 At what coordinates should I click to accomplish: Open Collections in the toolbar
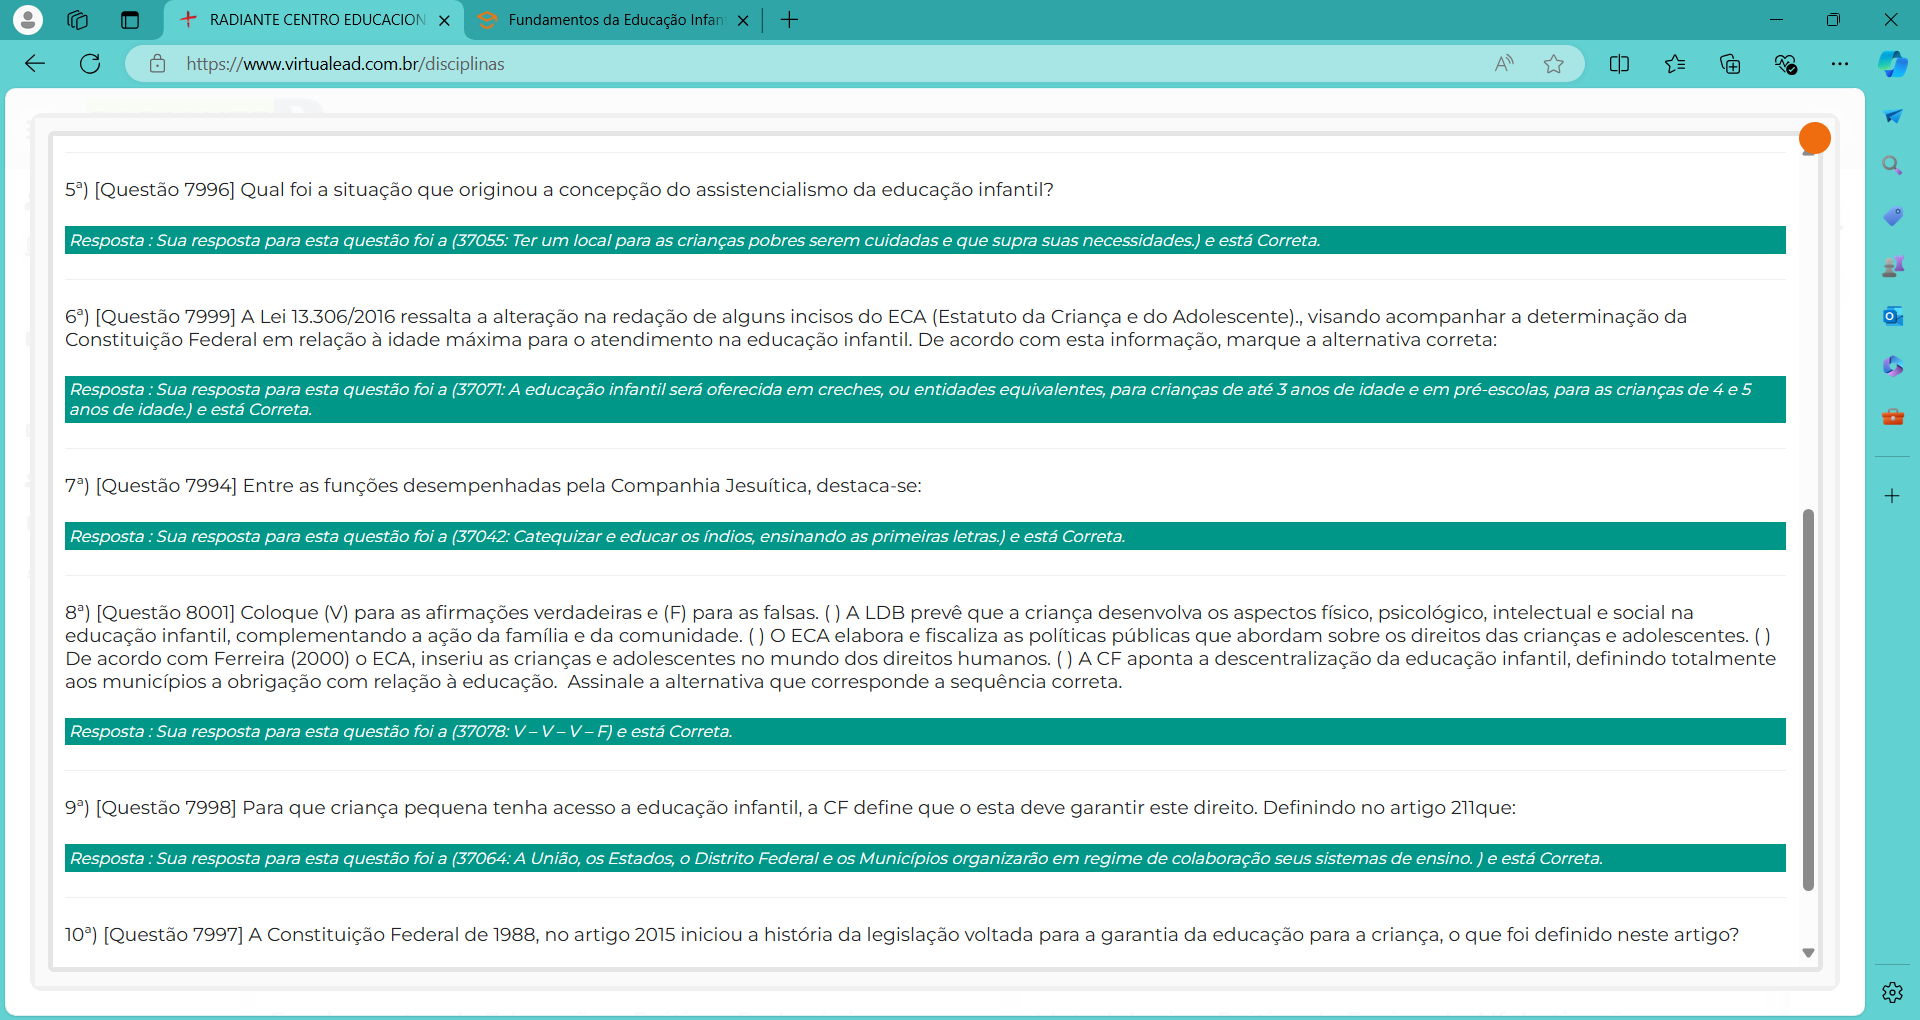click(1730, 64)
